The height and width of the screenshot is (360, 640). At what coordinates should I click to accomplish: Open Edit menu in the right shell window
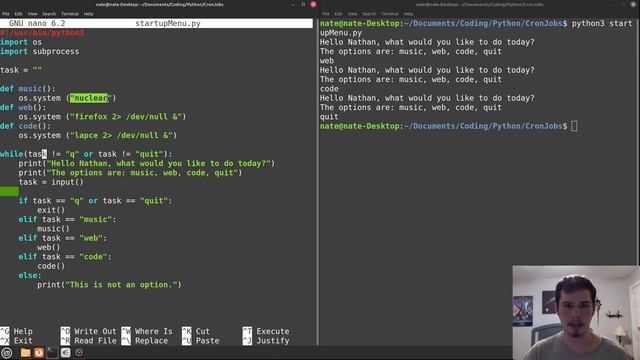pyautogui.click(x=338, y=14)
